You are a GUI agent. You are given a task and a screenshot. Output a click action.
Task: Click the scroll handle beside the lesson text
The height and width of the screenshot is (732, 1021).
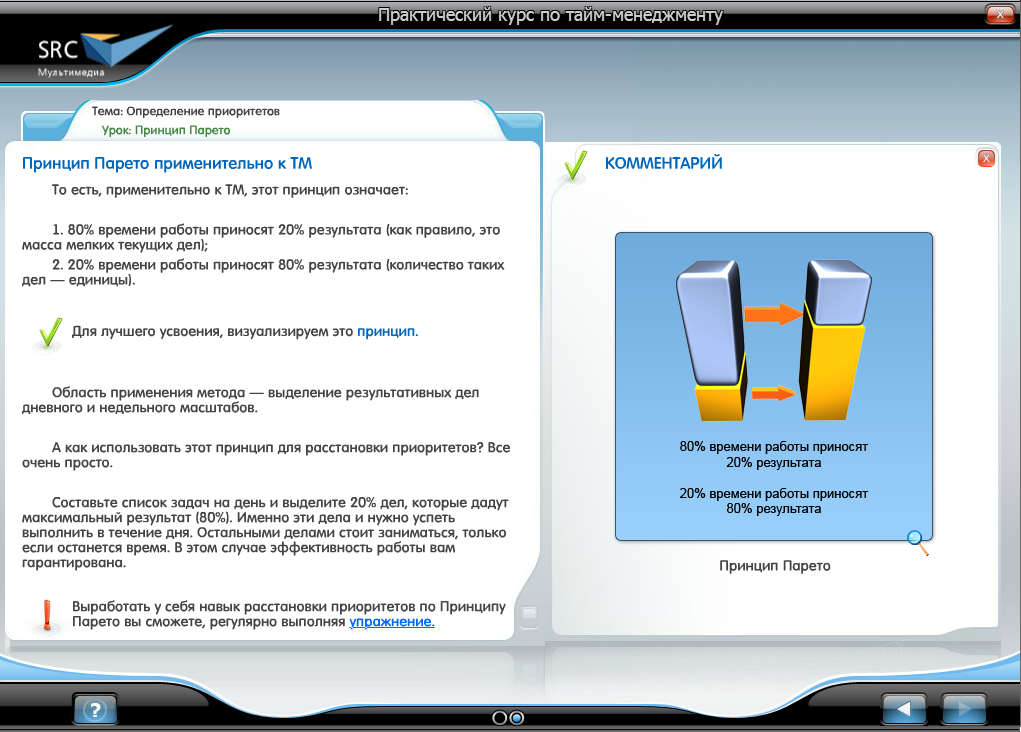(529, 614)
